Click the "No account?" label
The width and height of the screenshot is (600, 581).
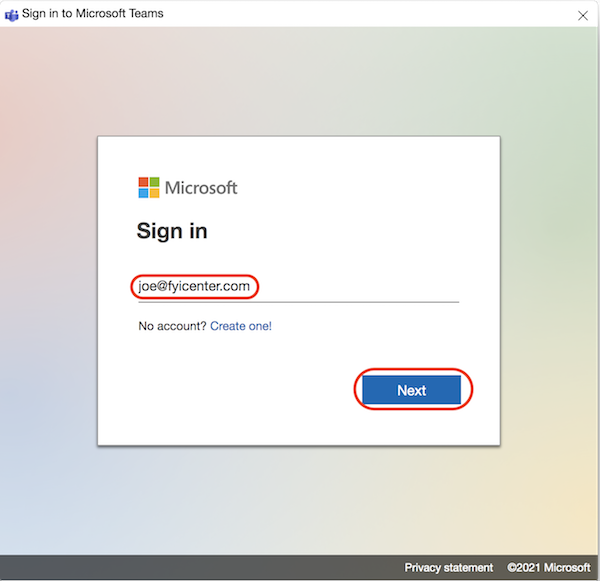point(172,326)
